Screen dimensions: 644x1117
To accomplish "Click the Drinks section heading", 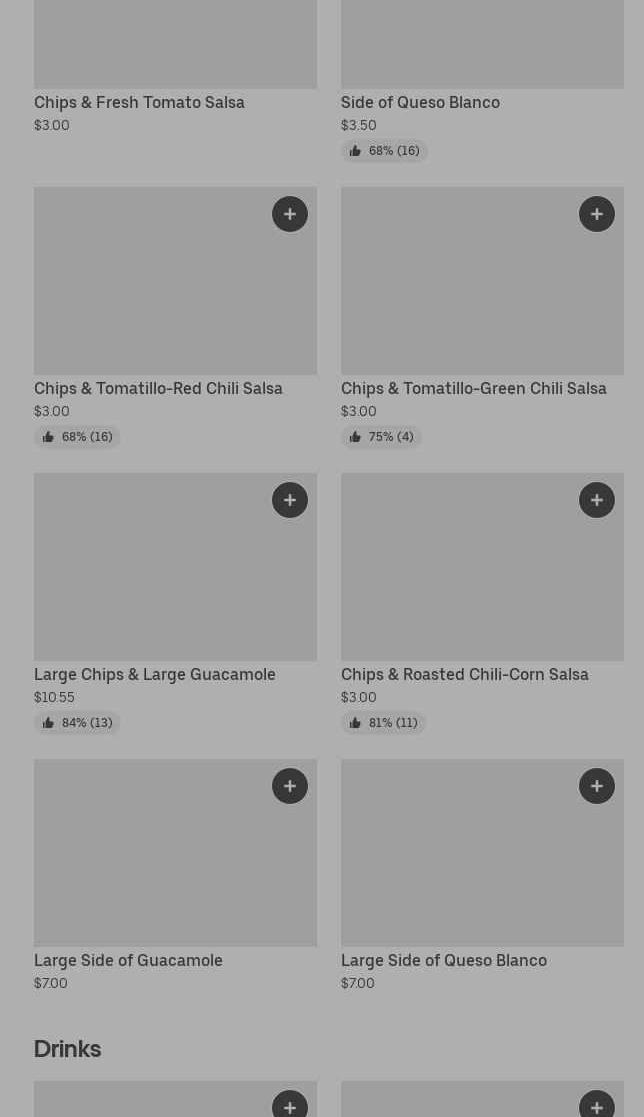I will [x=67, y=1048].
